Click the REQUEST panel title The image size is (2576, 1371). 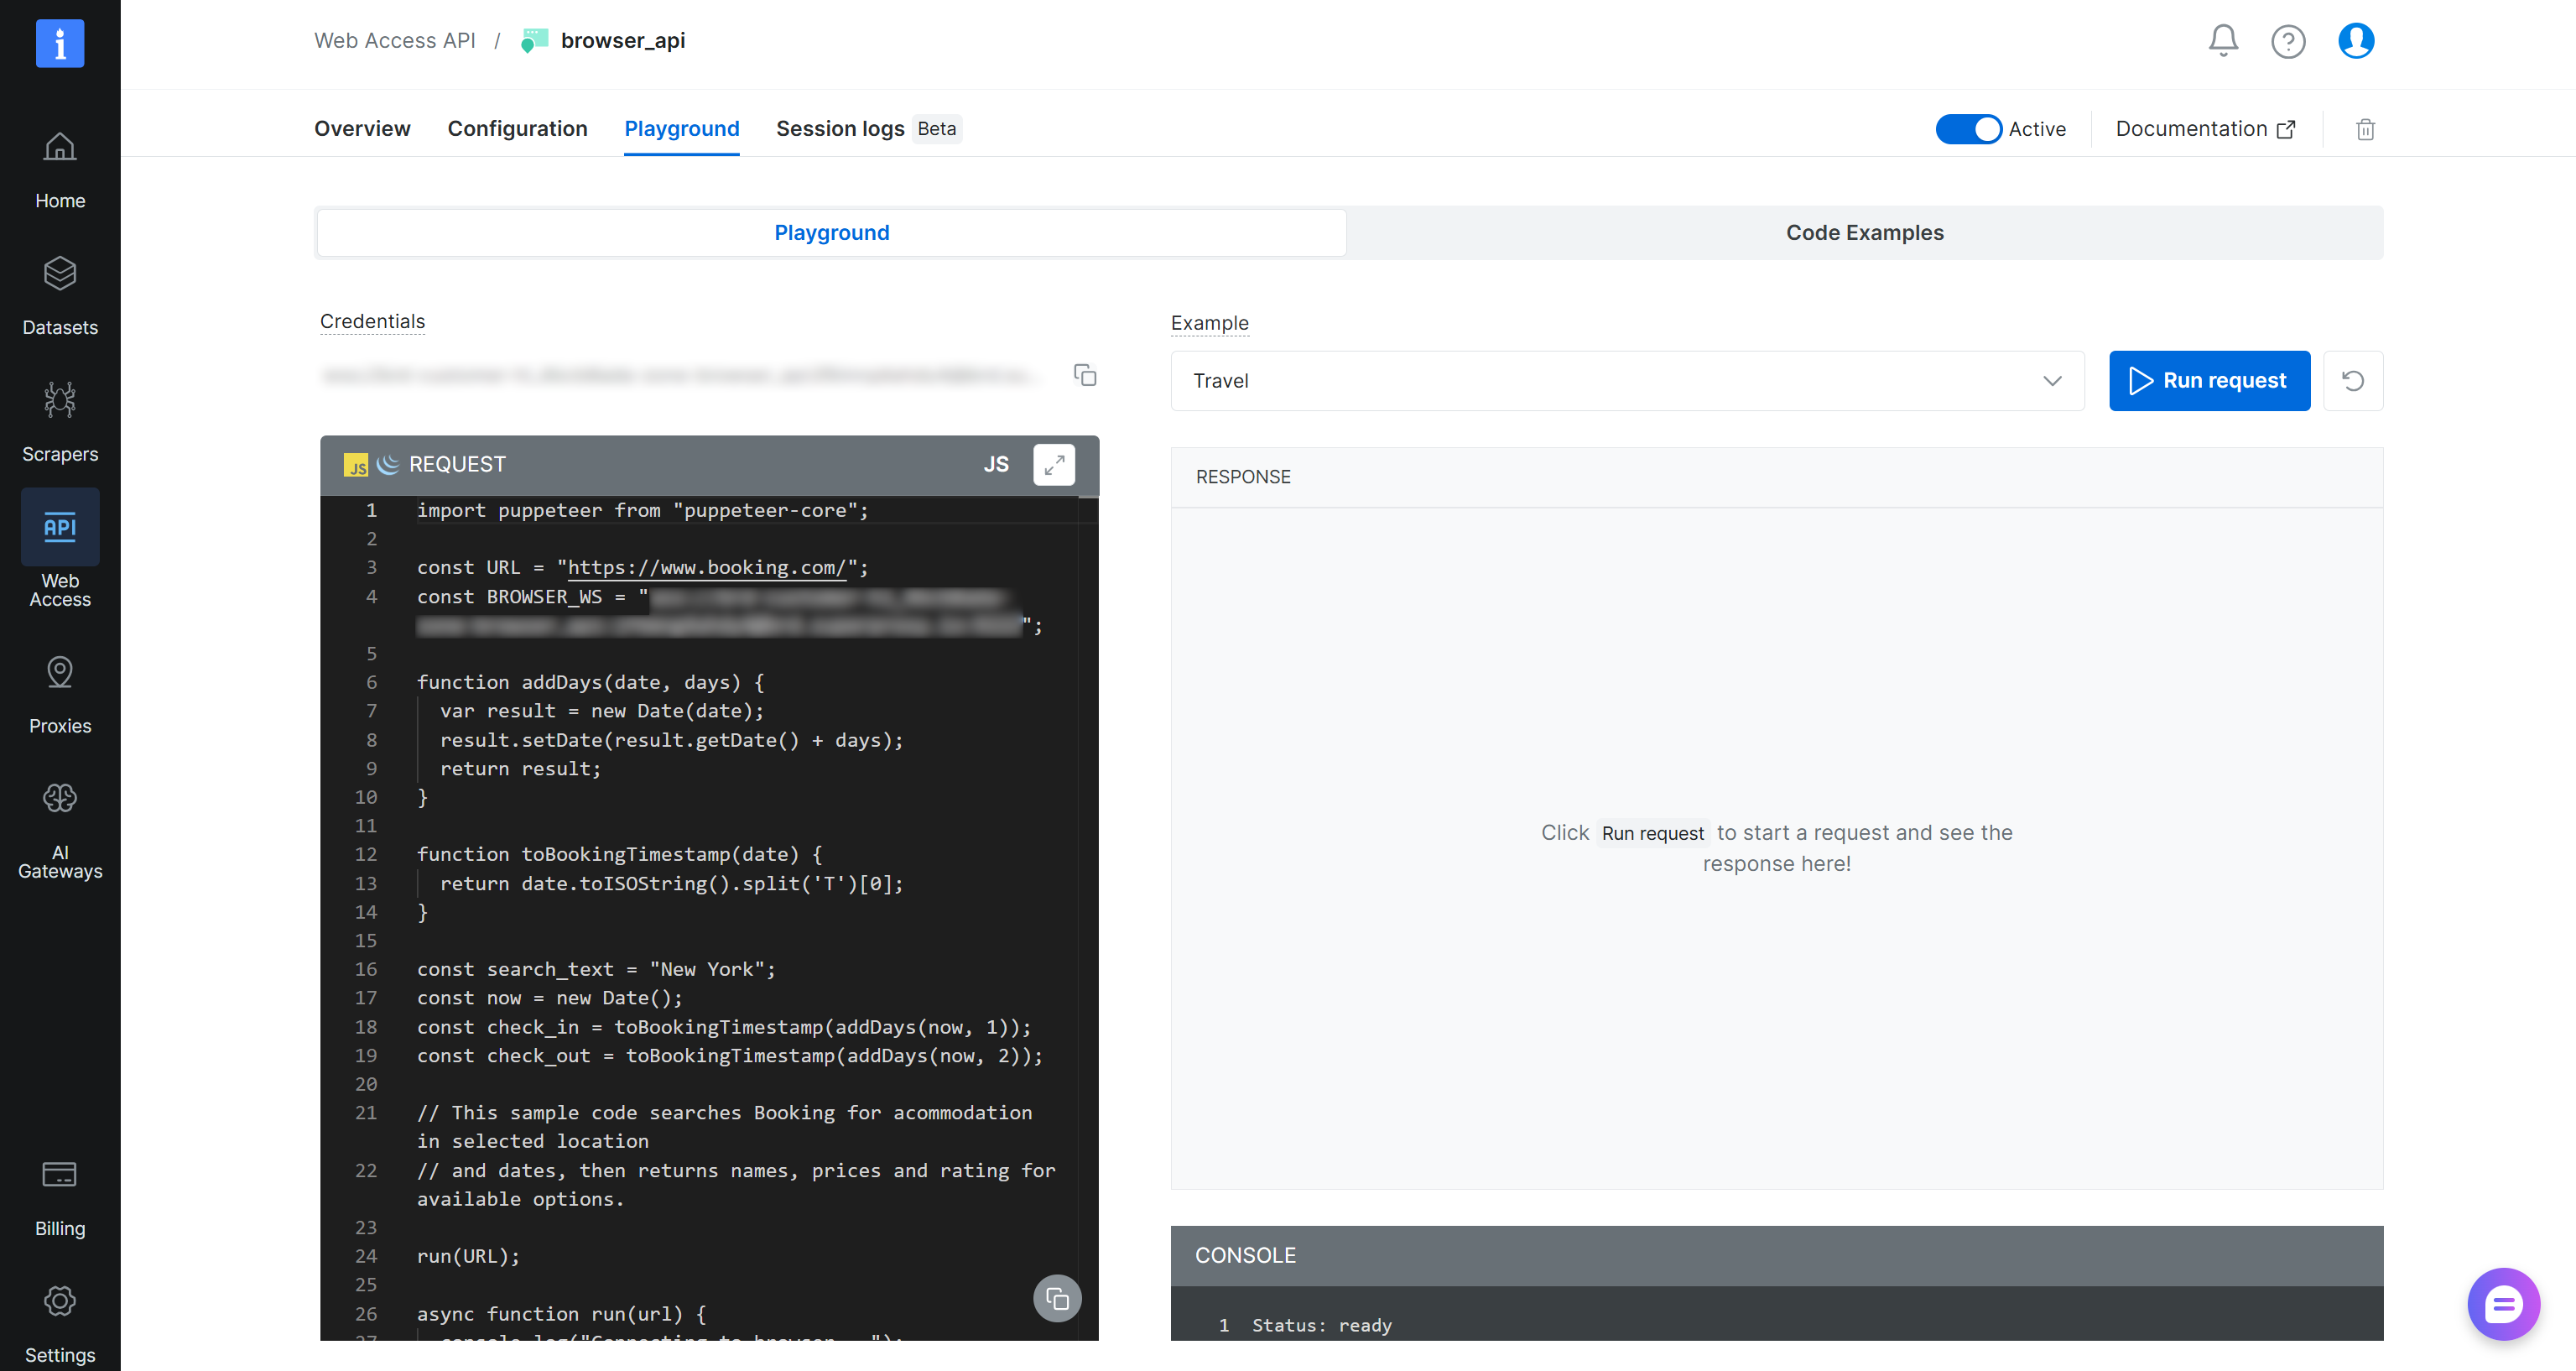[x=457, y=464]
